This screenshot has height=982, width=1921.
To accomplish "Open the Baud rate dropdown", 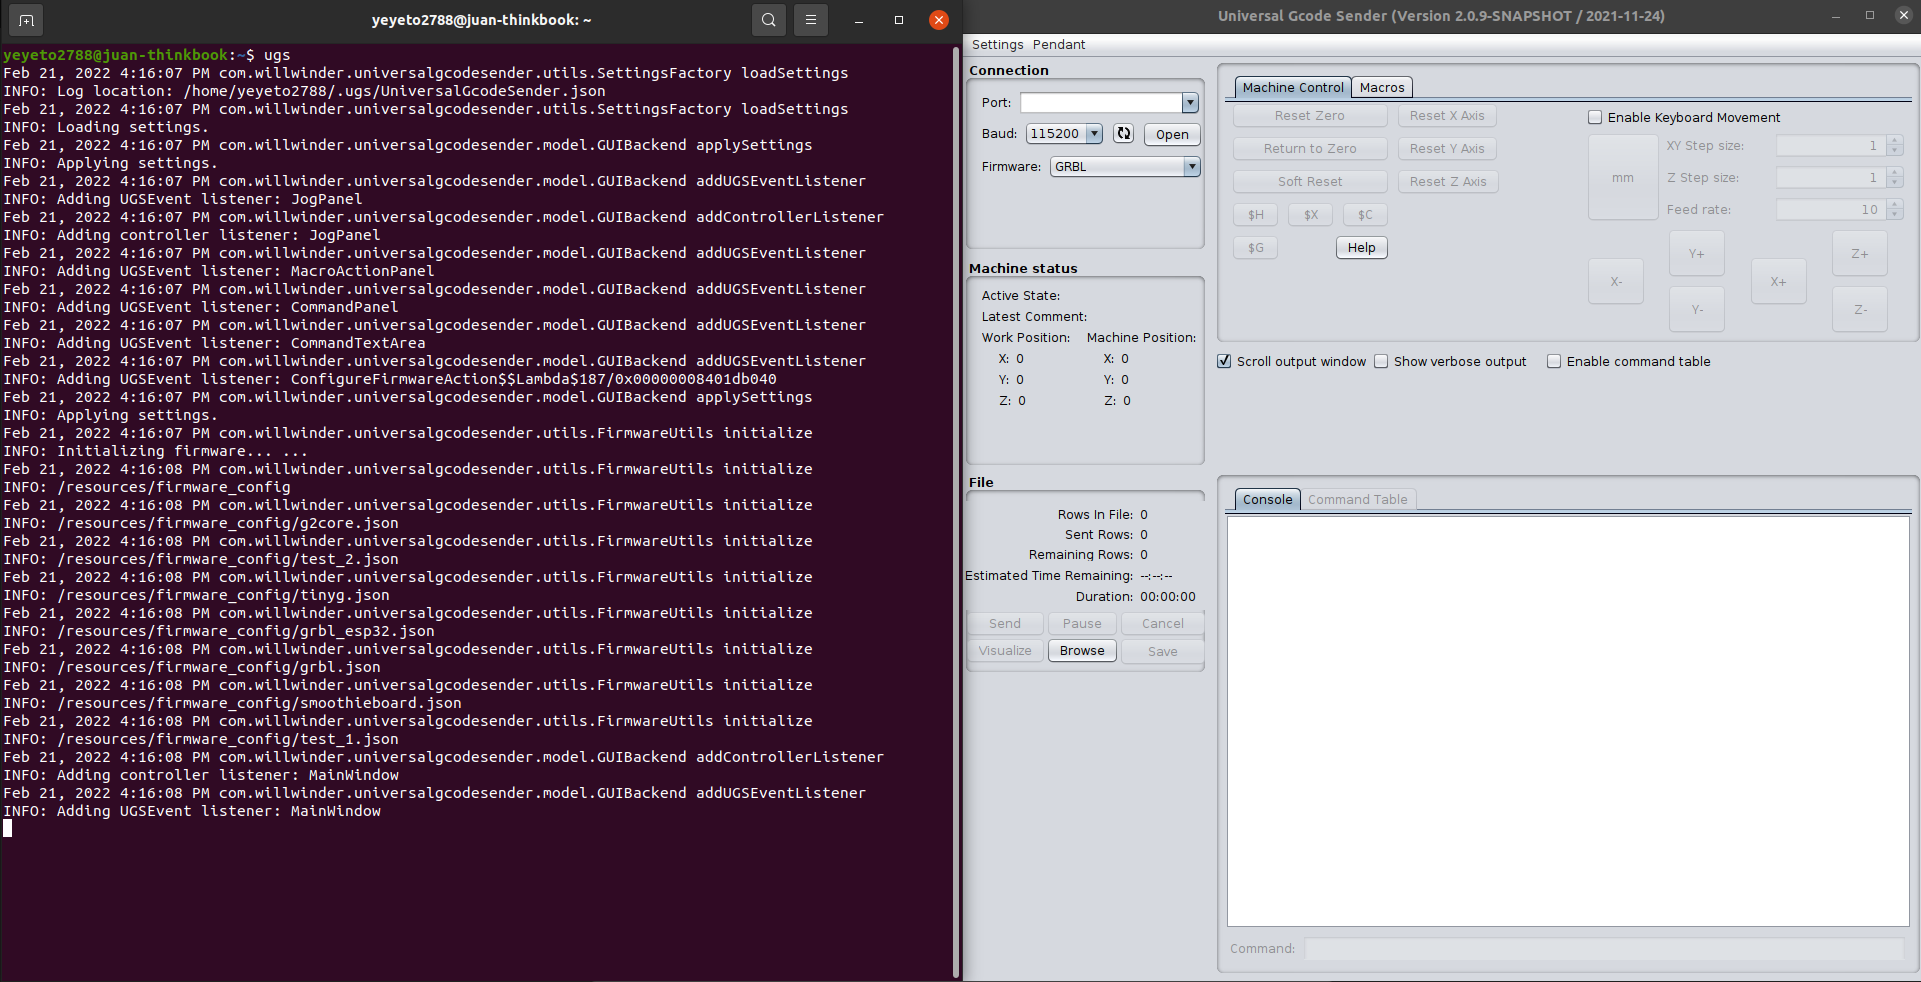I will coord(1094,134).
